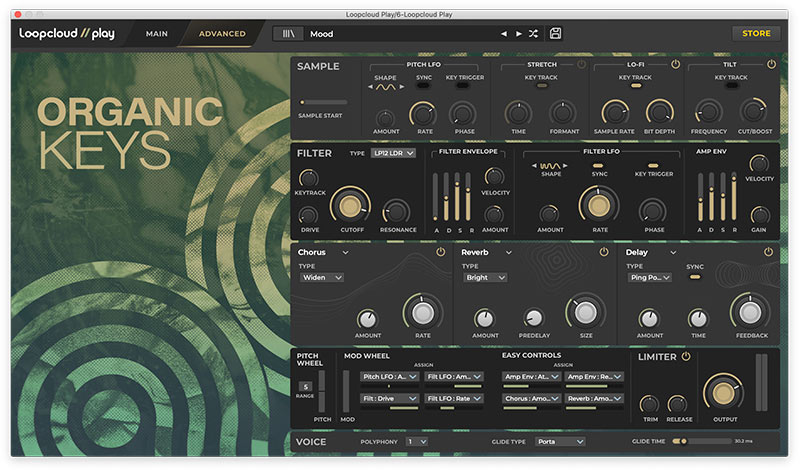Select previous Pitch LFO shape arrow
800x470 pixels.
[370, 87]
